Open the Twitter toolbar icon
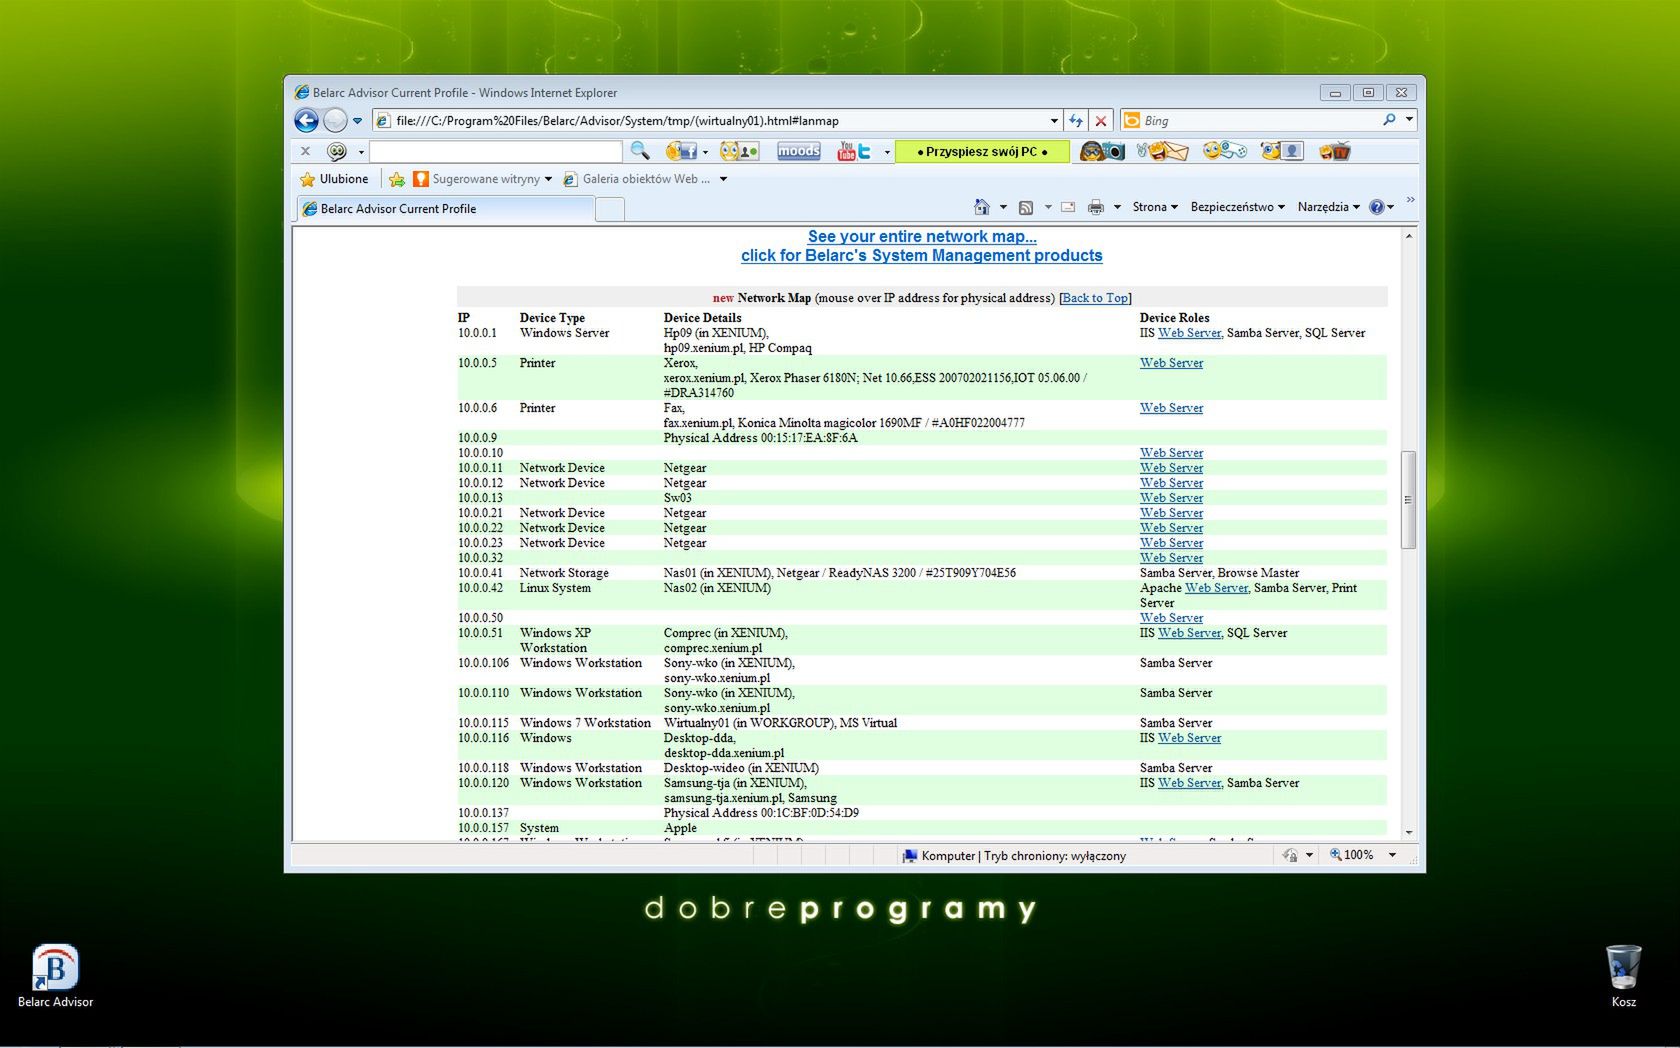Image resolution: width=1680 pixels, height=1048 pixels. (865, 151)
